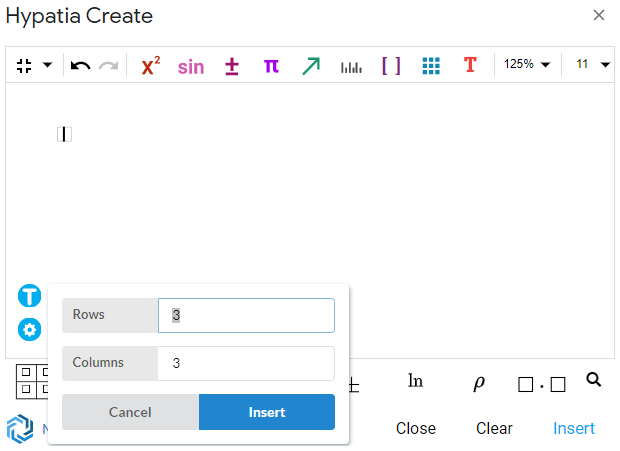Open the green arrow symbols category
The width and height of the screenshot is (620, 451).
pos(311,66)
